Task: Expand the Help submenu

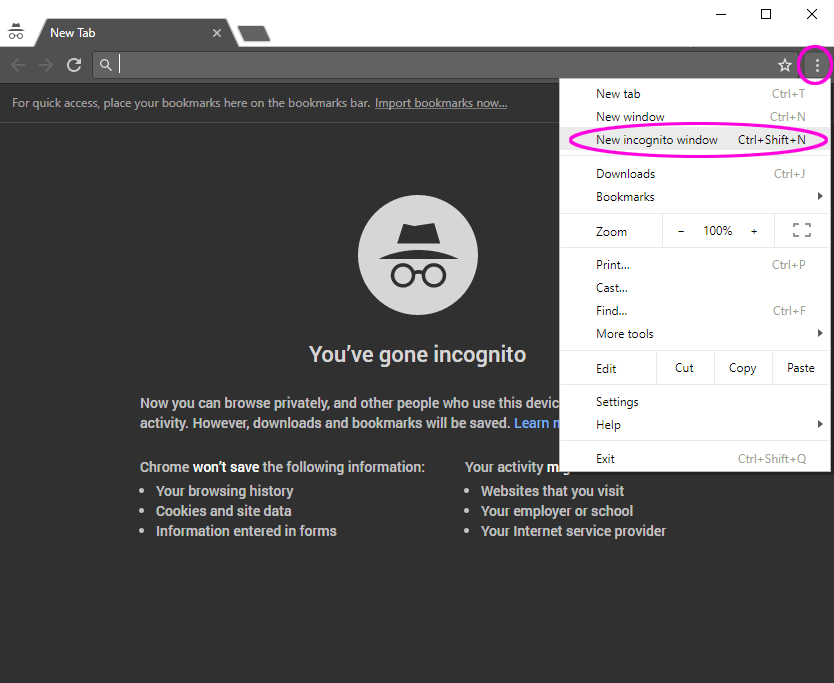Action: pyautogui.click(x=608, y=424)
